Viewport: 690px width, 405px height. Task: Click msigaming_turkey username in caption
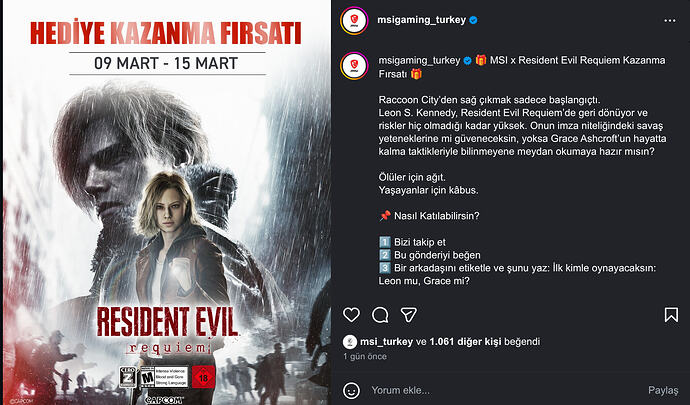click(x=419, y=60)
